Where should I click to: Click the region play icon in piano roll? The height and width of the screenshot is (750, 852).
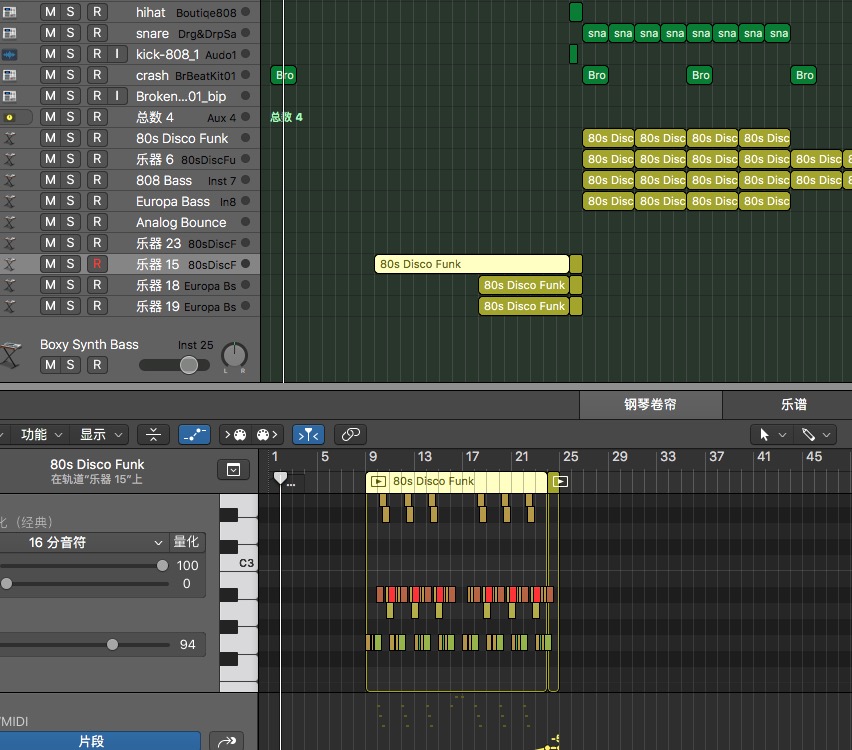[x=378, y=481]
